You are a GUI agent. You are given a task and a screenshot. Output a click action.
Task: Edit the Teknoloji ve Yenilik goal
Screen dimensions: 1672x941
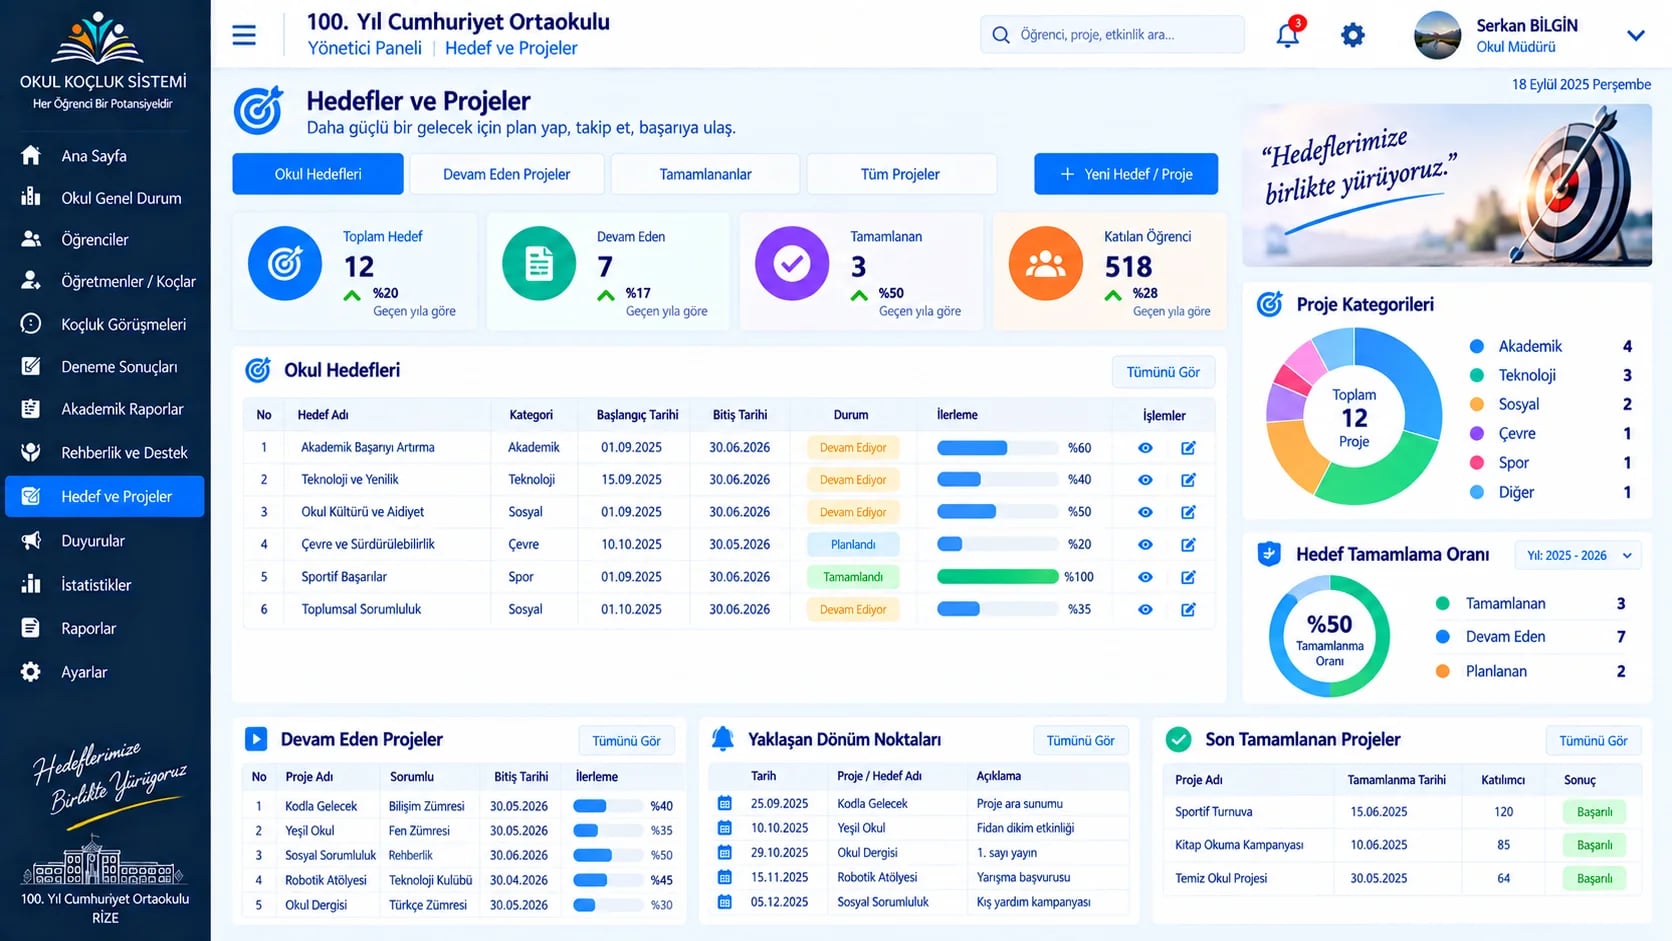click(x=1188, y=480)
